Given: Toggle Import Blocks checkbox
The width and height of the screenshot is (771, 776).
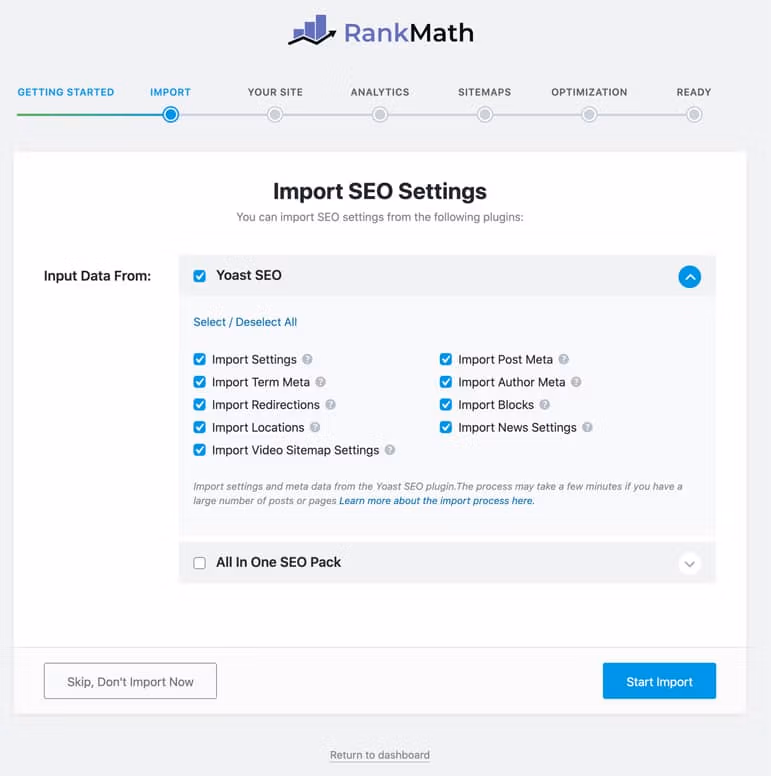Looking at the screenshot, I should tap(446, 405).
